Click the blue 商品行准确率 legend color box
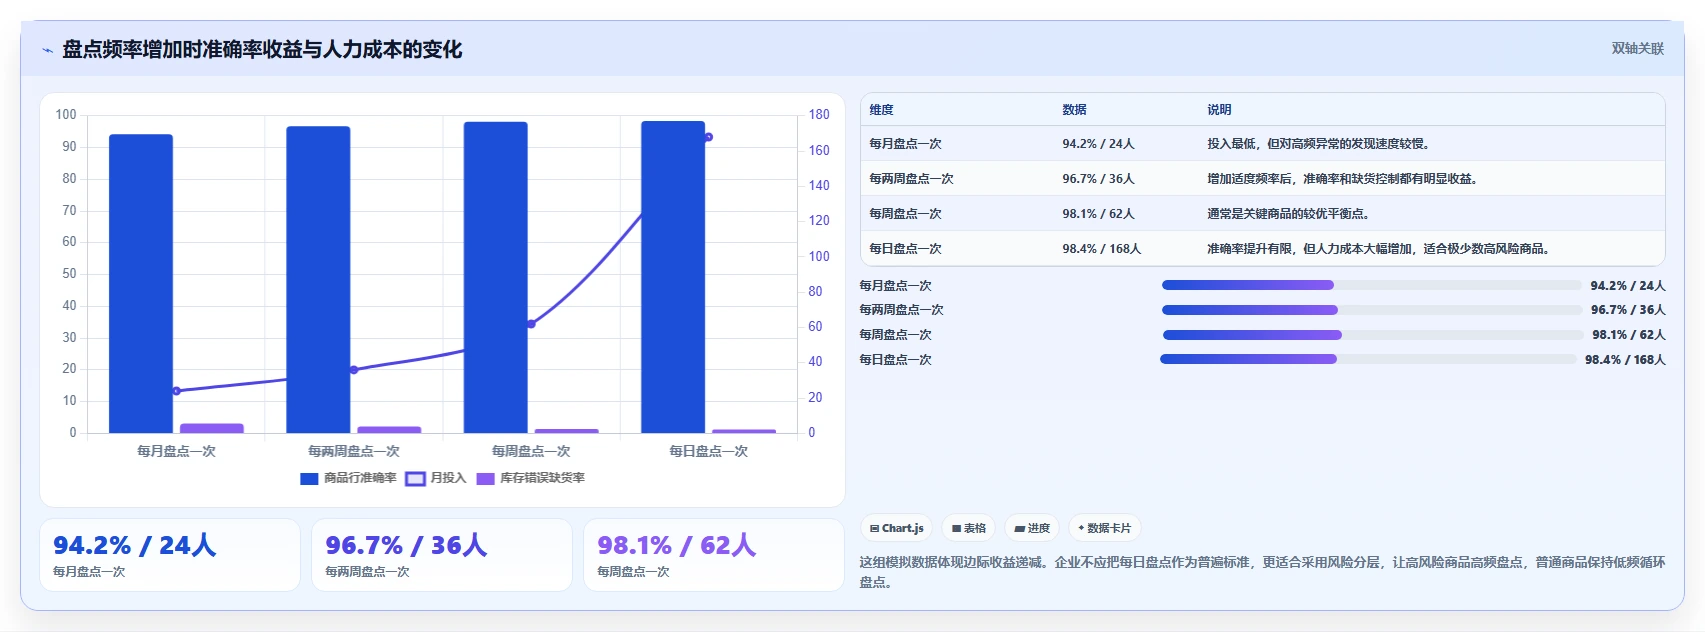This screenshot has height=632, width=1705. (309, 479)
